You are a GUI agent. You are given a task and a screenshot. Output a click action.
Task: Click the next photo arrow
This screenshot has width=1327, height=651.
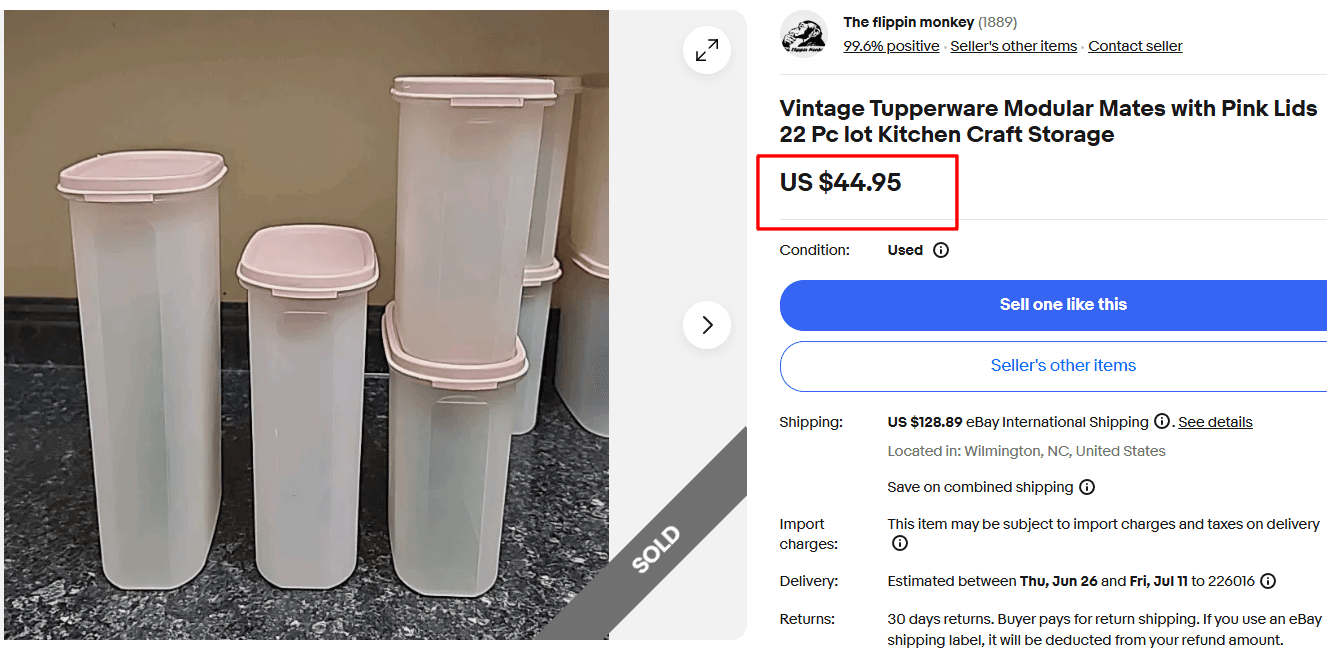click(x=707, y=325)
